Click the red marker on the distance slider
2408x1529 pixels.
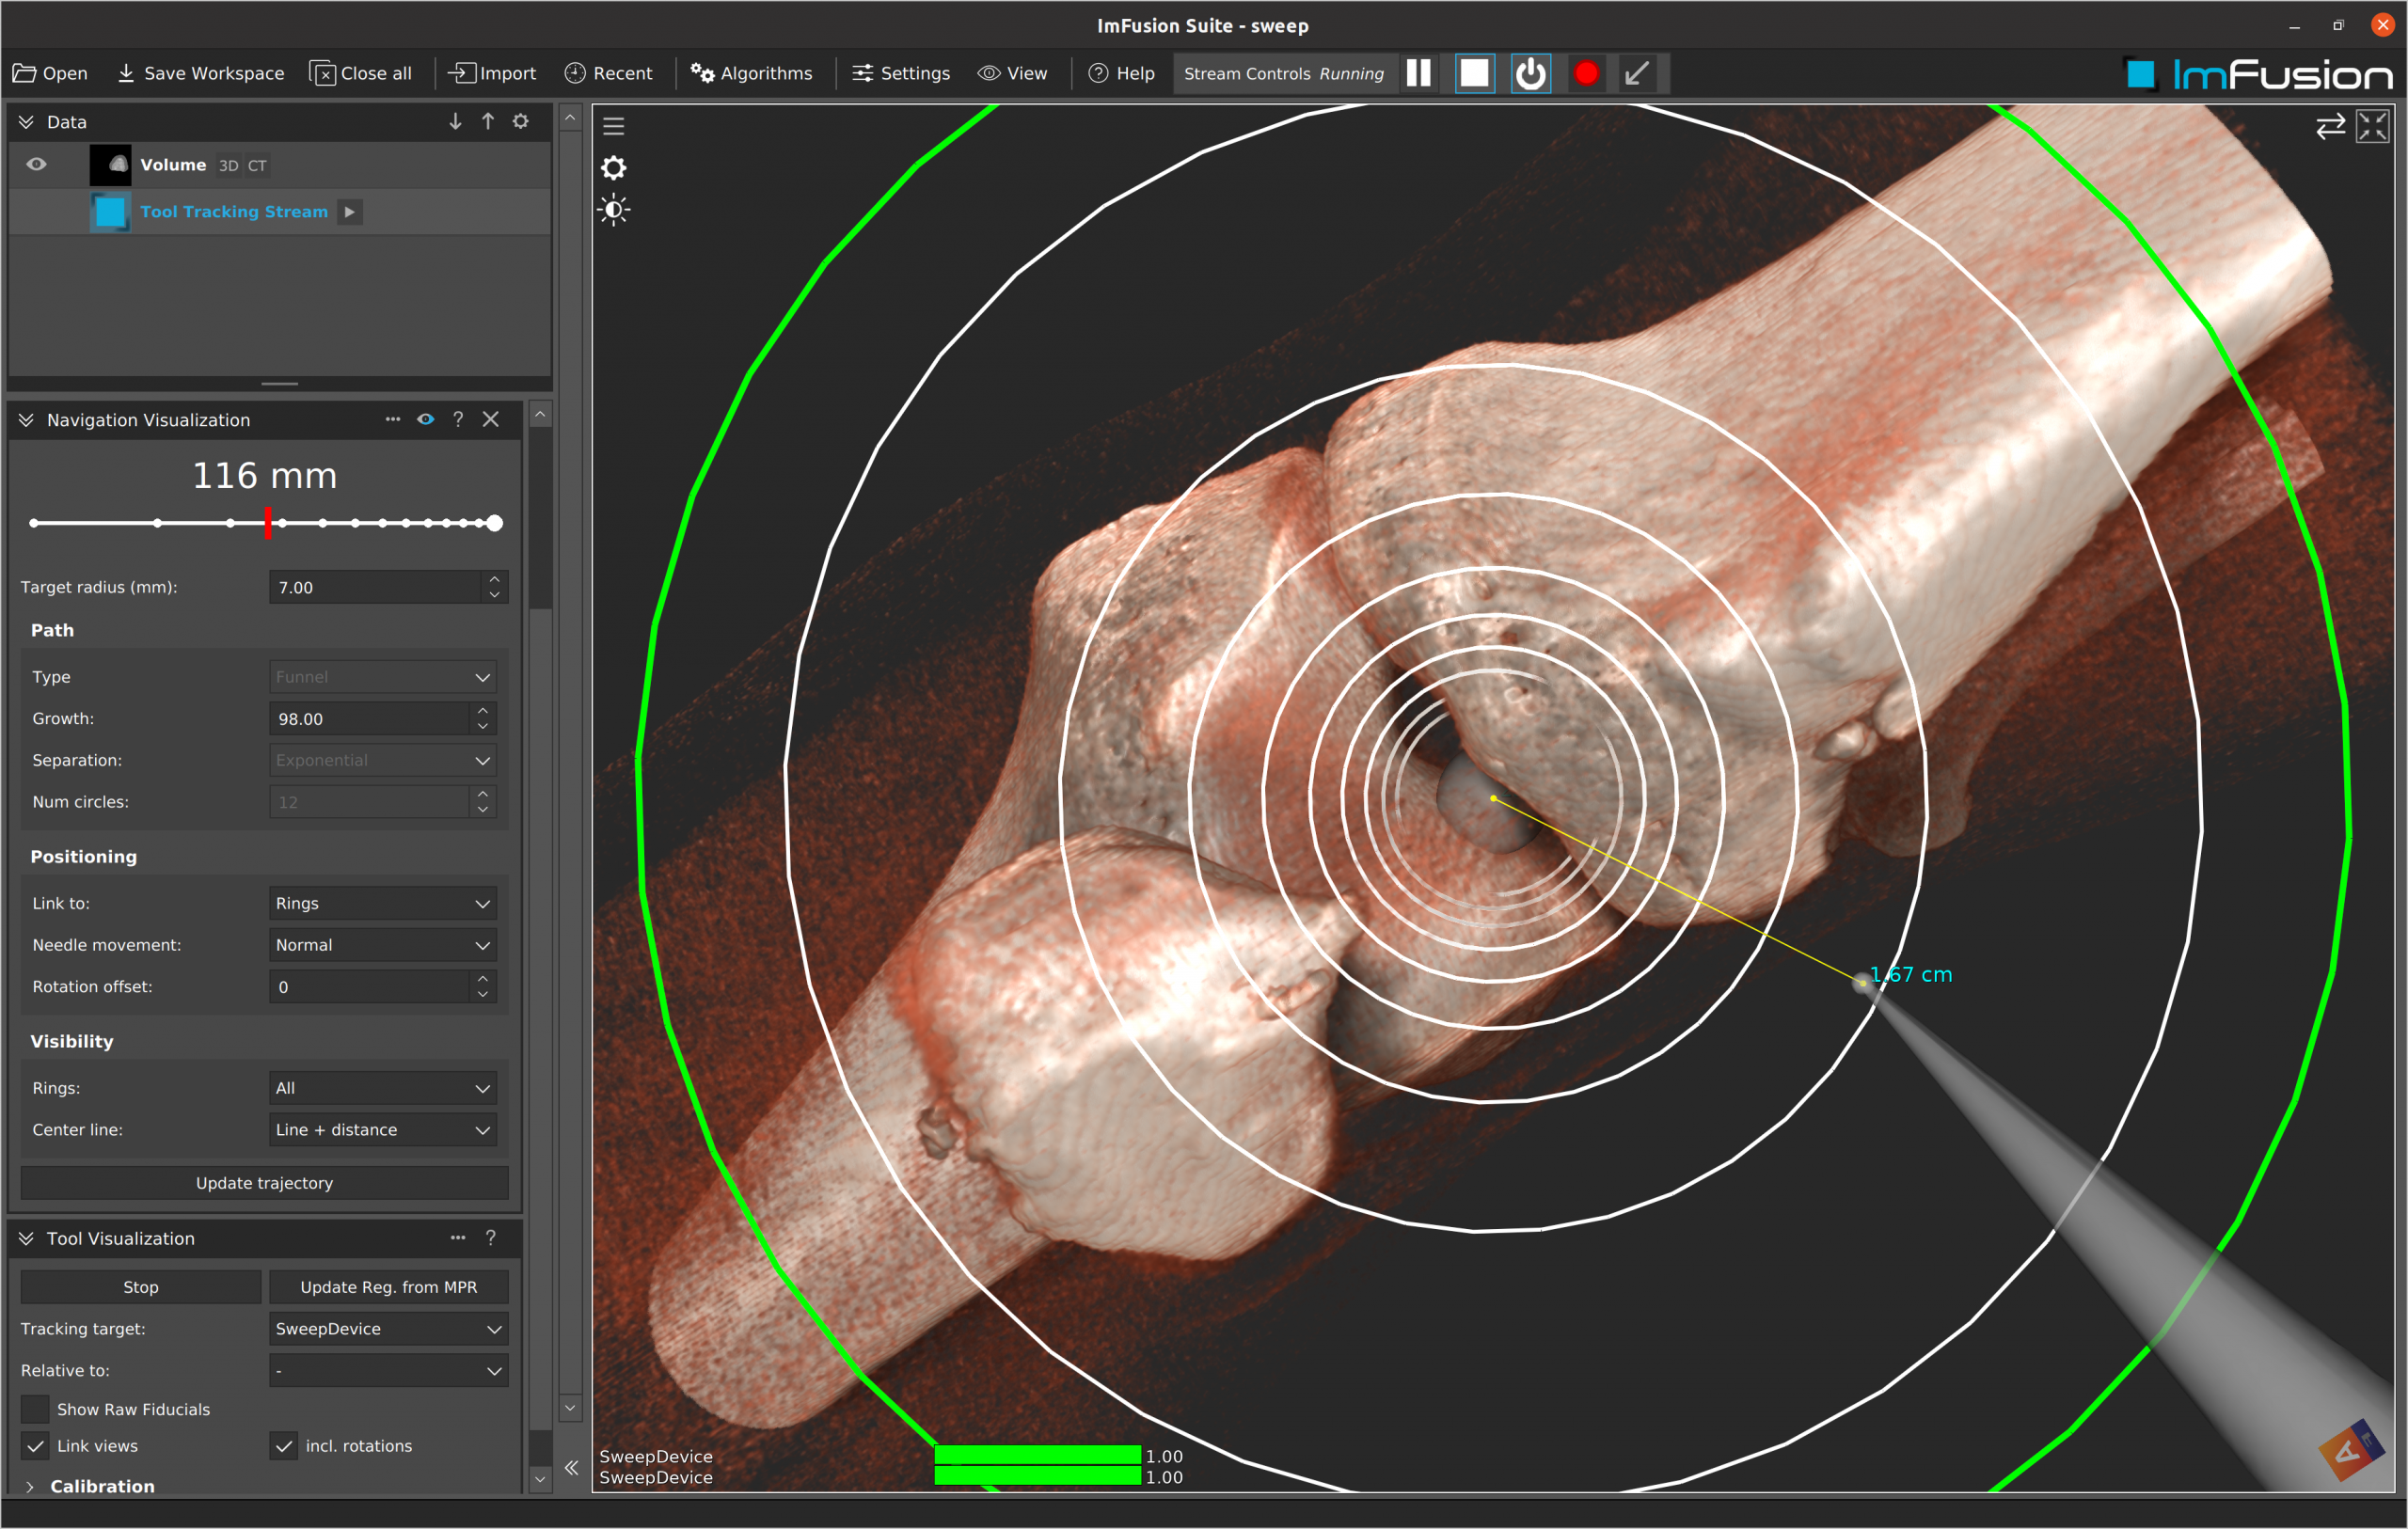click(268, 523)
